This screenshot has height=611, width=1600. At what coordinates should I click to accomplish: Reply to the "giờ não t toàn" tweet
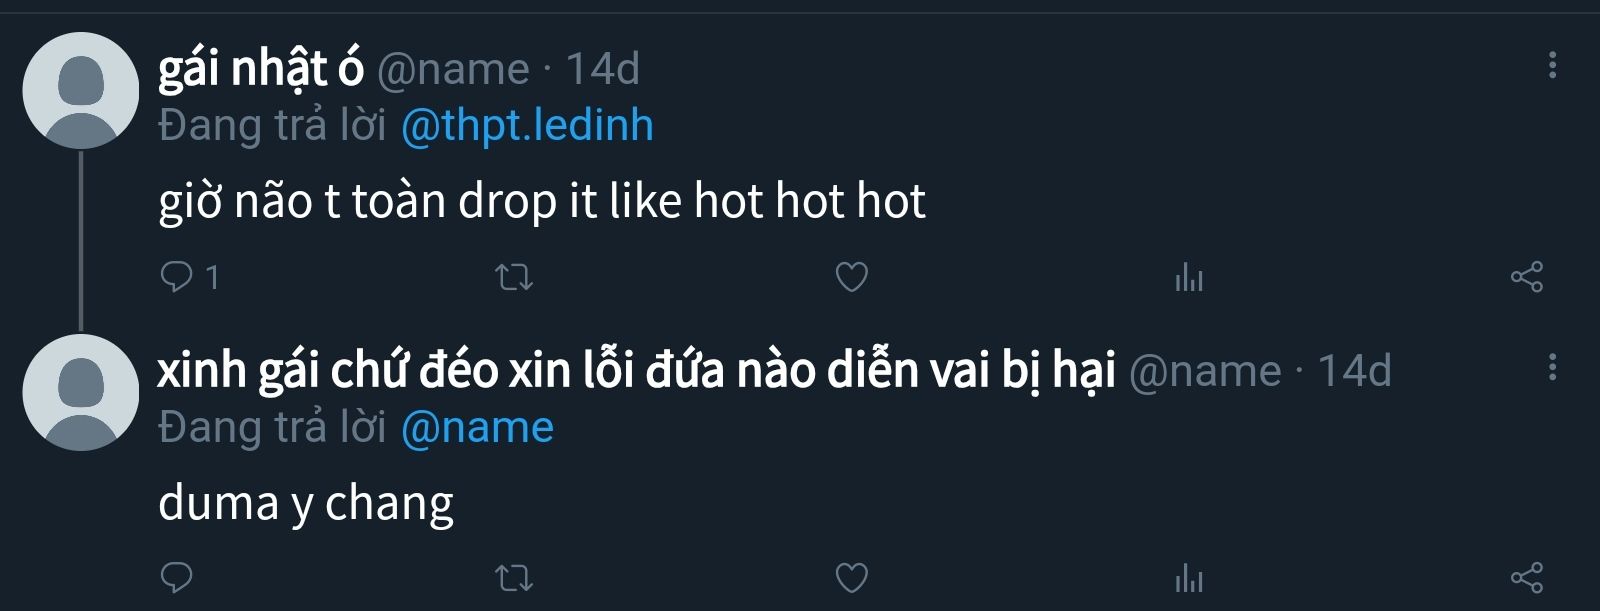[177, 276]
